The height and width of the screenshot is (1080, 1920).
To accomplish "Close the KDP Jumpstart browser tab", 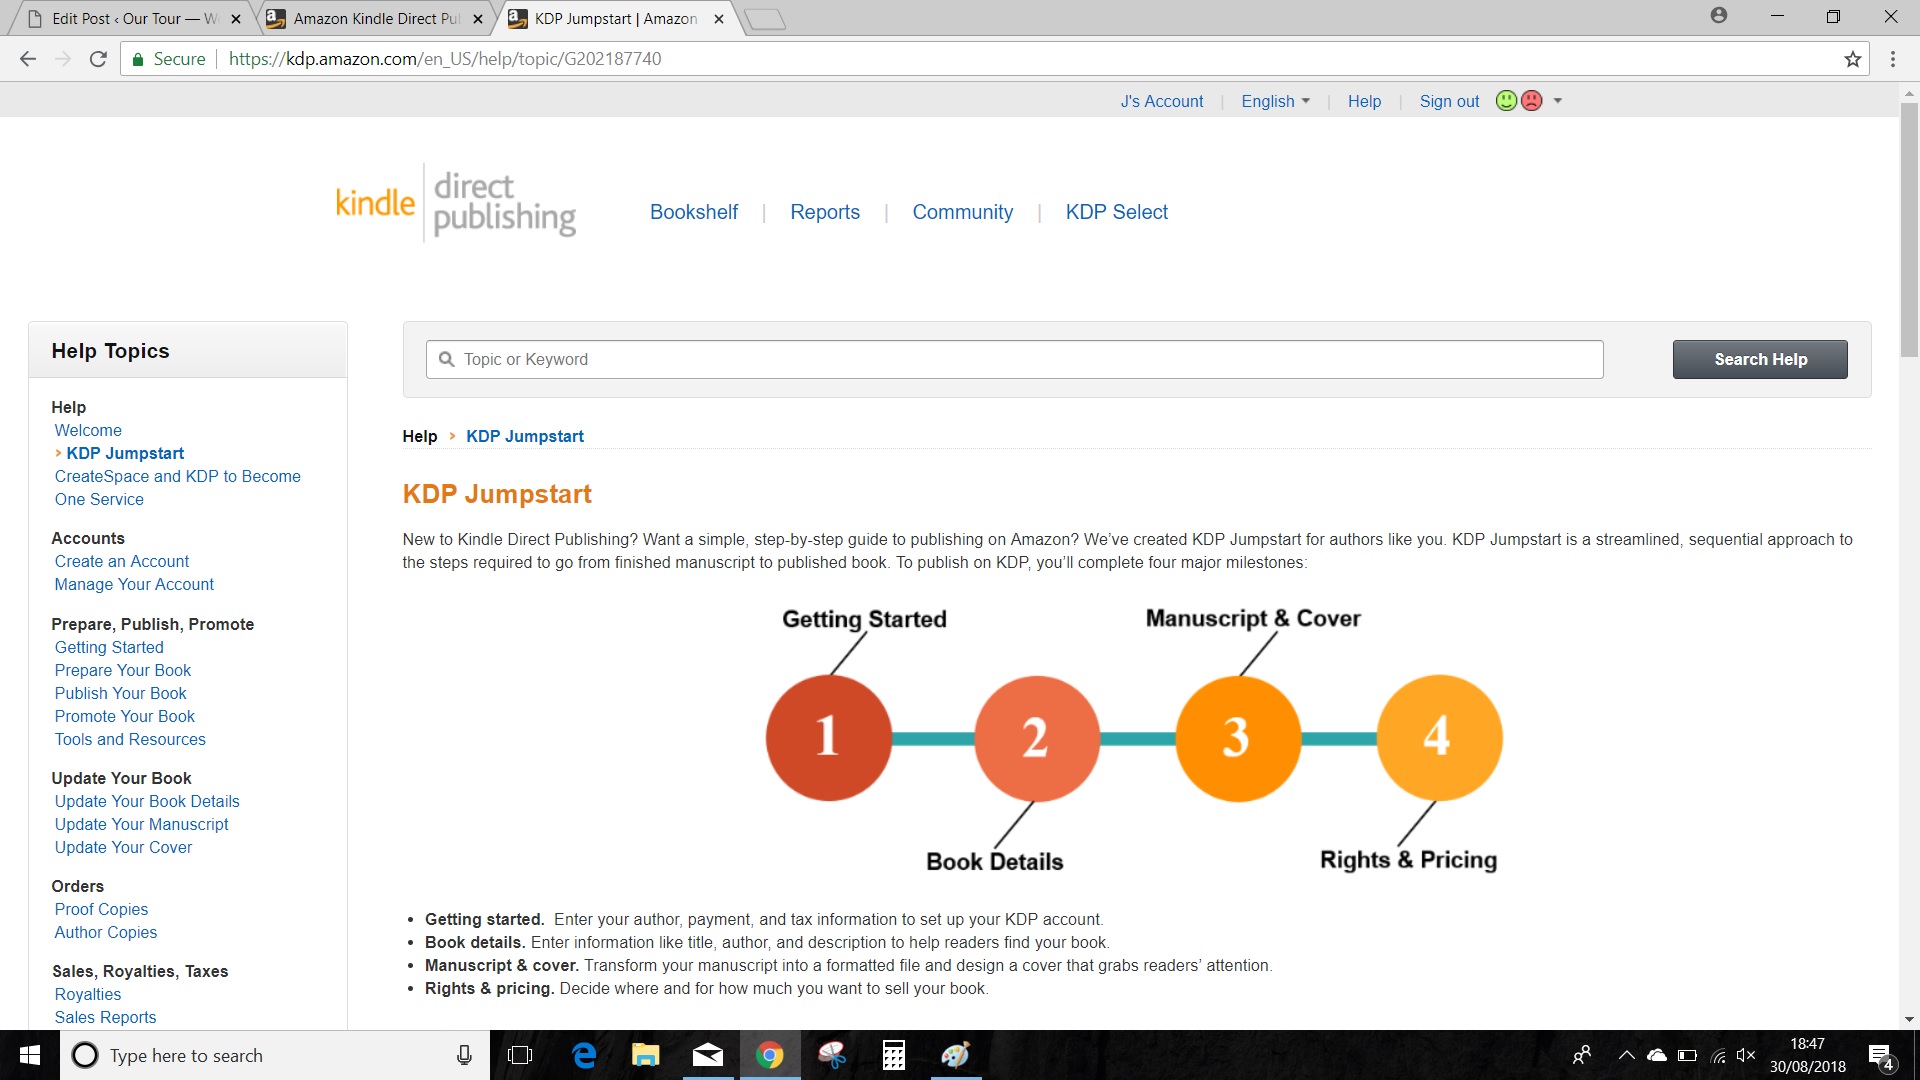I will 719,19.
